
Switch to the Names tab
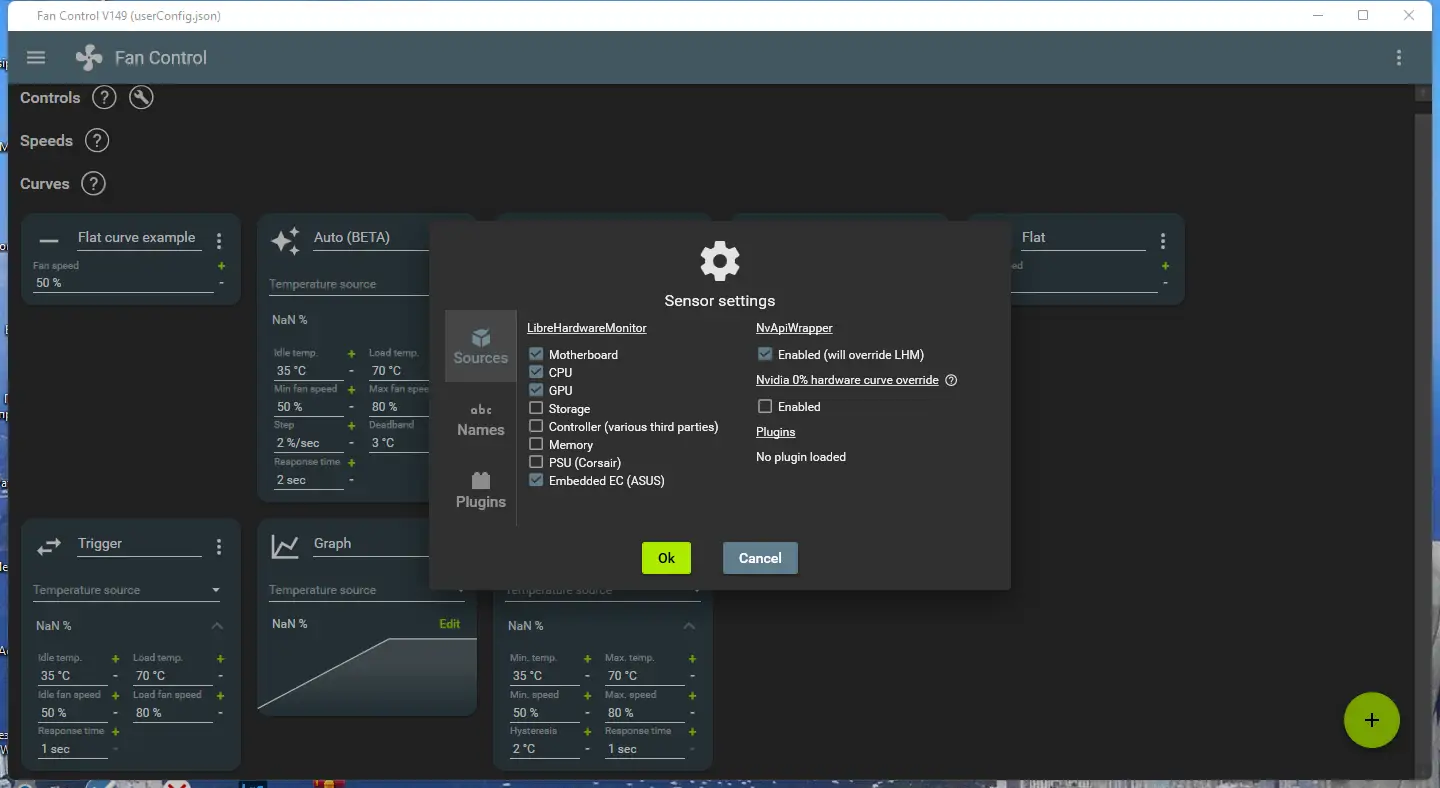coord(481,418)
